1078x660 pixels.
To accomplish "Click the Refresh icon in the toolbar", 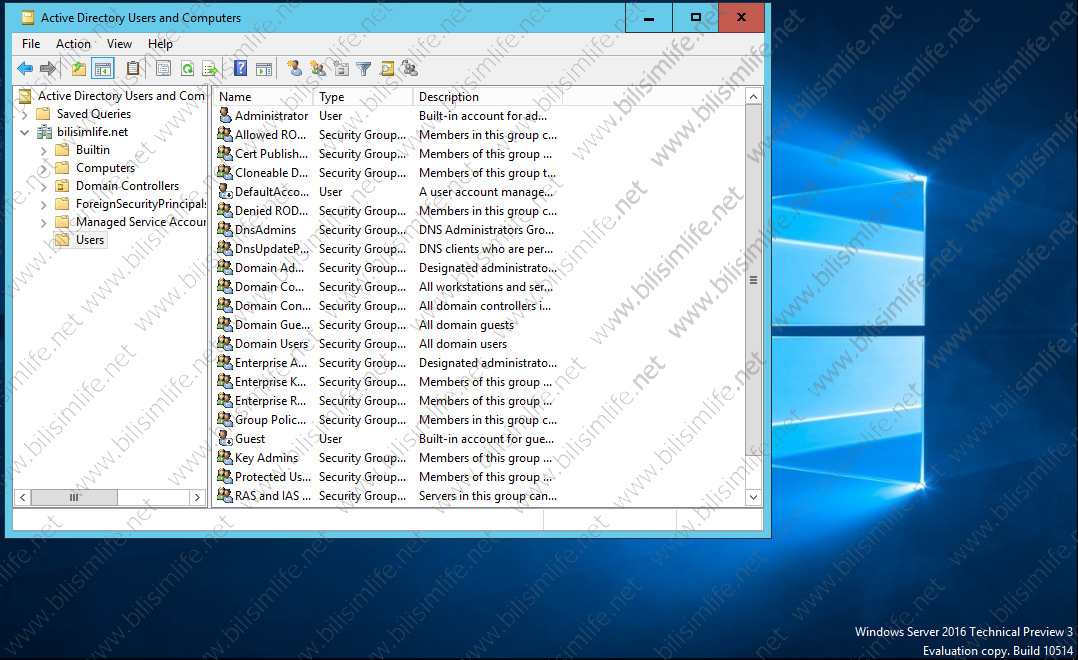I will click(189, 67).
